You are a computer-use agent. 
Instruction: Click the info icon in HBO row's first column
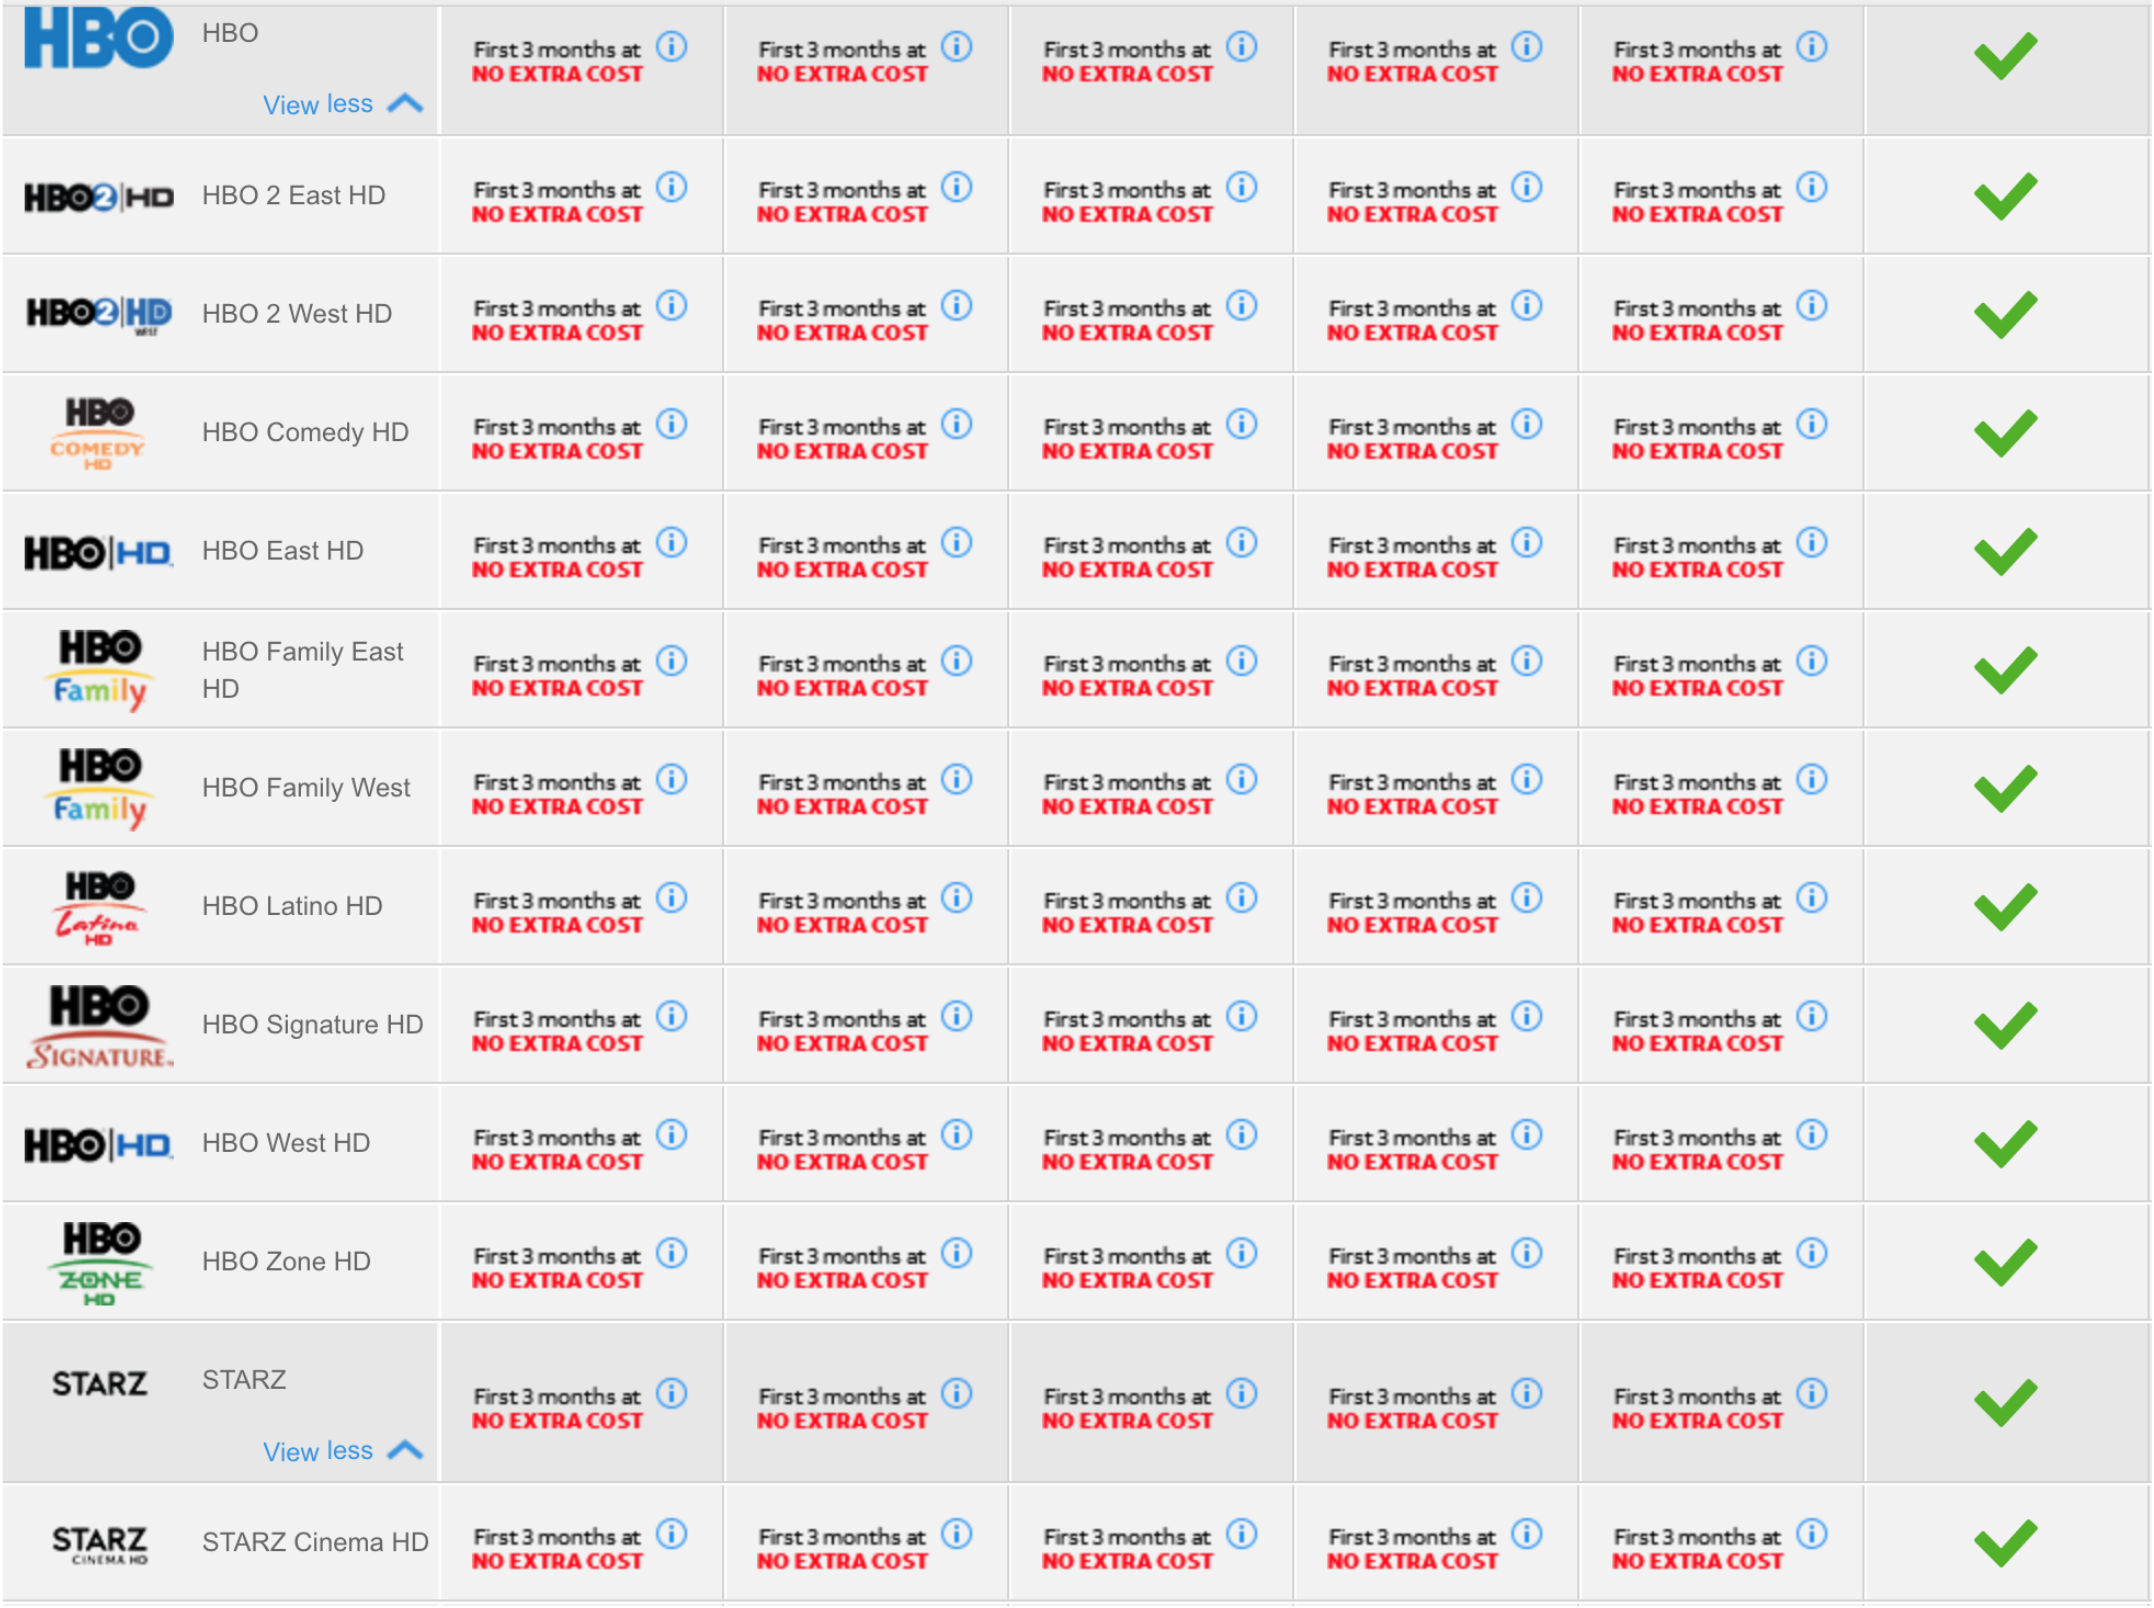coord(671,46)
